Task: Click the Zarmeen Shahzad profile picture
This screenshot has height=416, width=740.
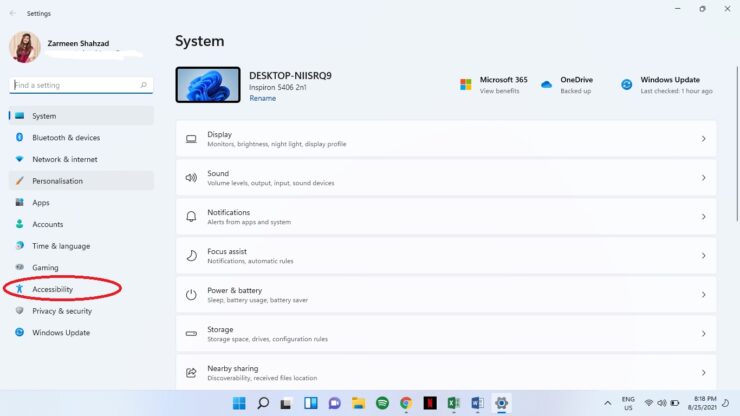Action: (25, 47)
